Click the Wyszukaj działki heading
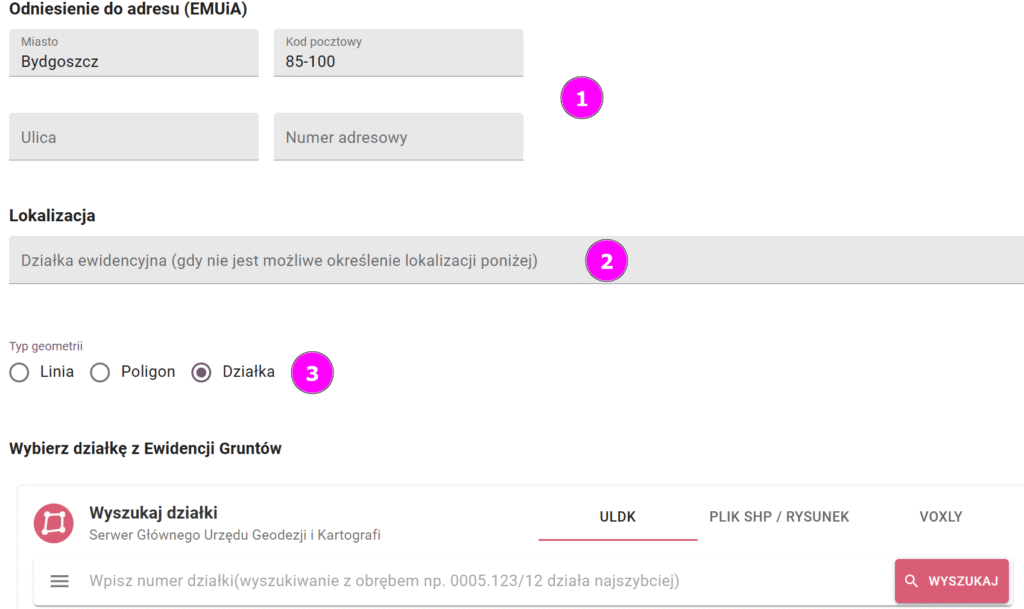 pyautogui.click(x=153, y=512)
